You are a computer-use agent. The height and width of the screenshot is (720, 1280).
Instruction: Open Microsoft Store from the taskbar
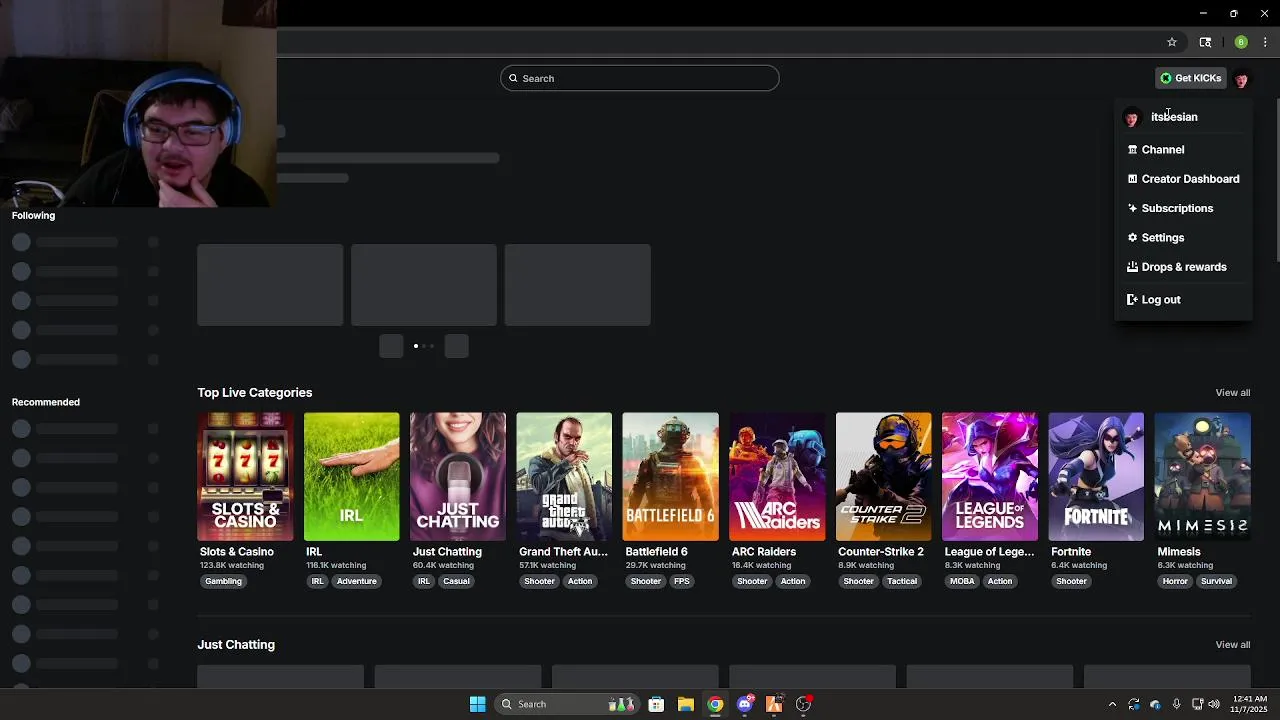(656, 704)
